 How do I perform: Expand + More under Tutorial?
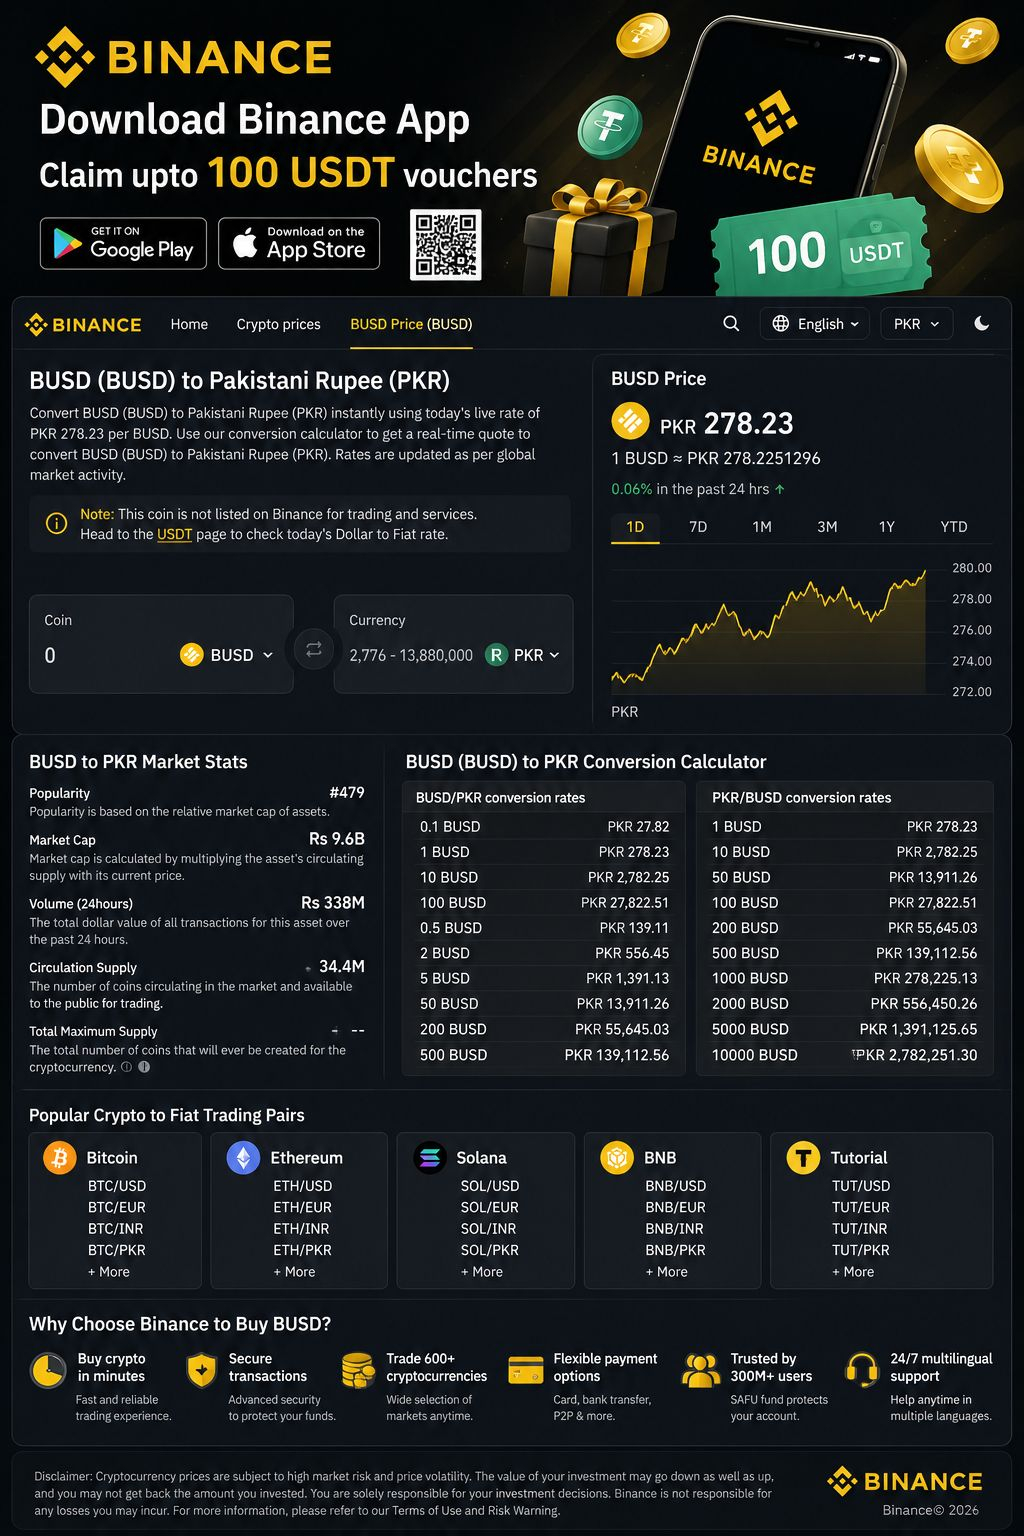coord(853,1272)
